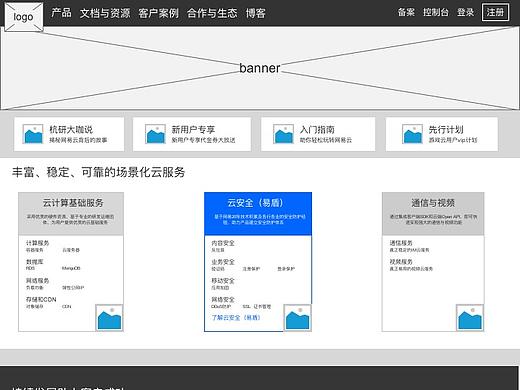Open the 了解云安全（易盾） link
This screenshot has height=390, width=520.
[x=236, y=317]
